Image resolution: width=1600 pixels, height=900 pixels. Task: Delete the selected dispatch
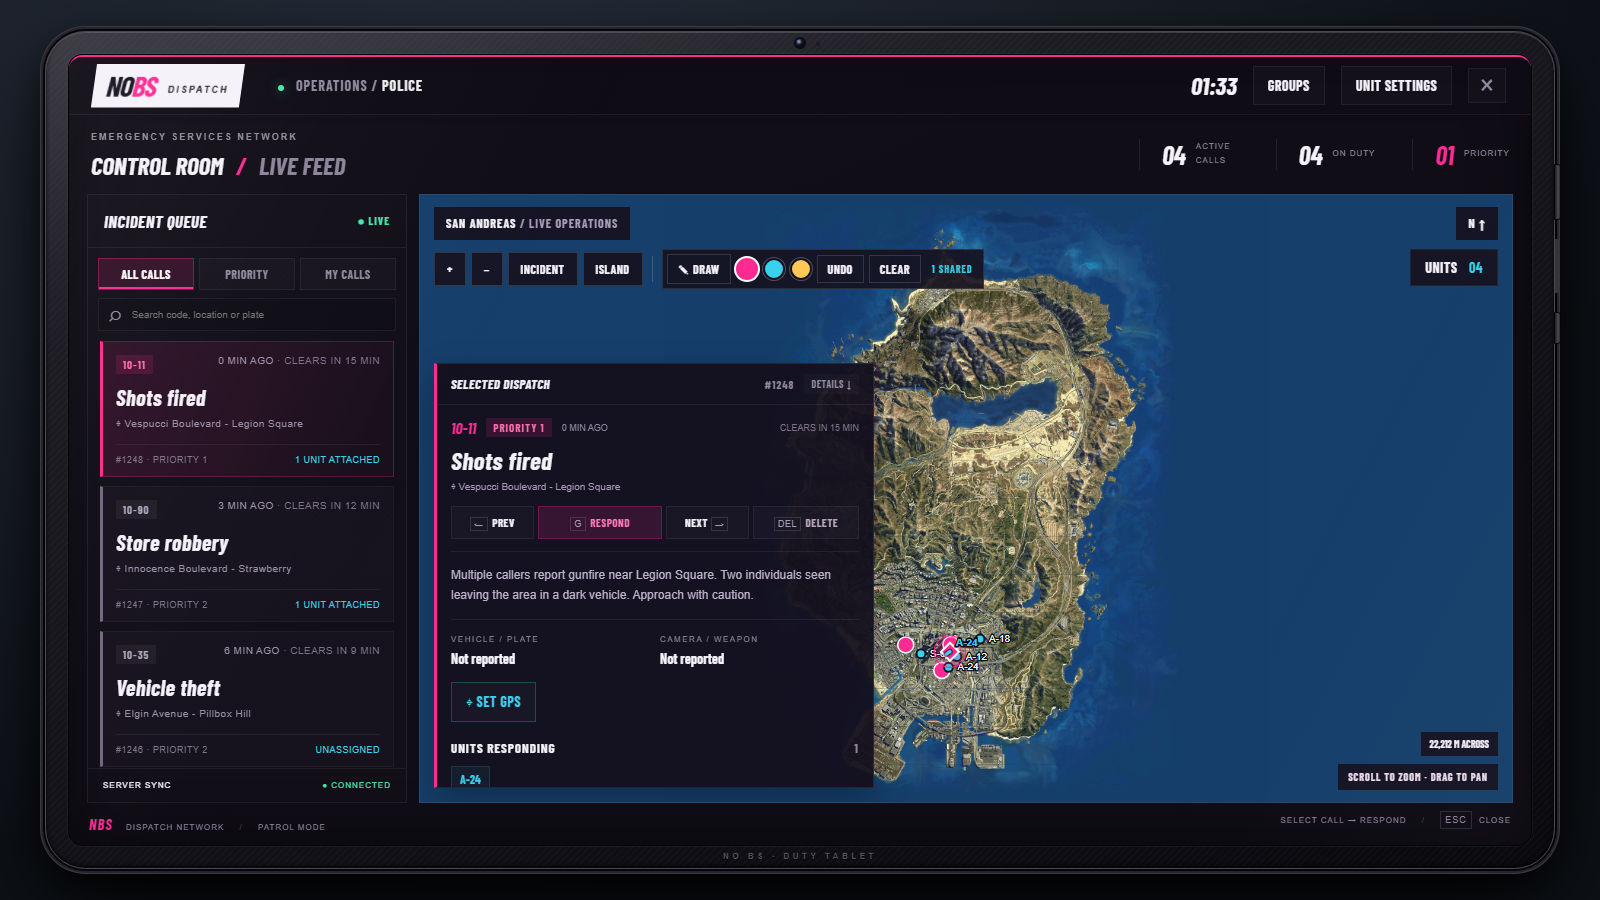click(806, 523)
